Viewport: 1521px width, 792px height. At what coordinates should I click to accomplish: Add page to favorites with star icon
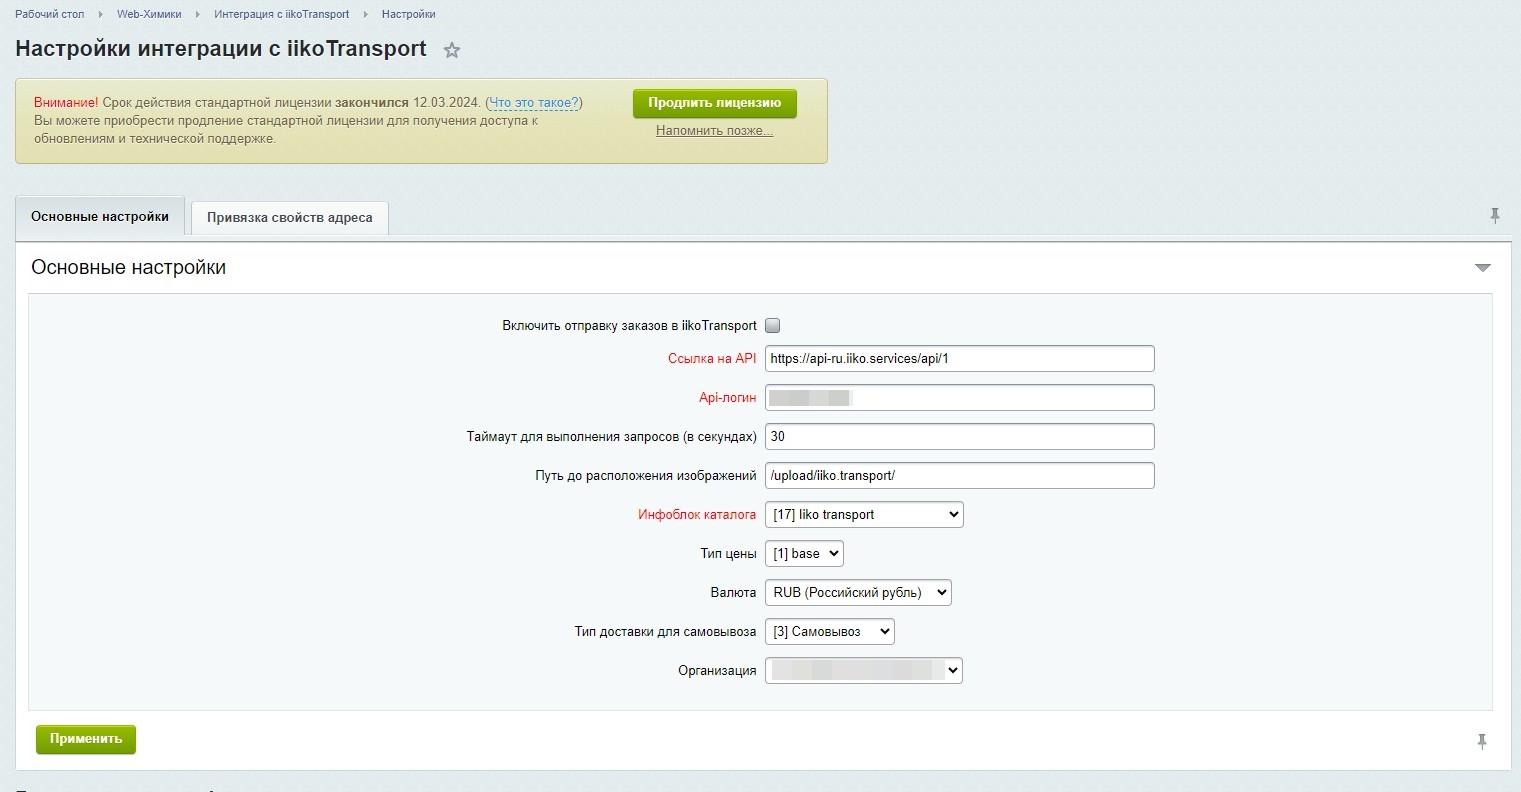click(x=452, y=51)
